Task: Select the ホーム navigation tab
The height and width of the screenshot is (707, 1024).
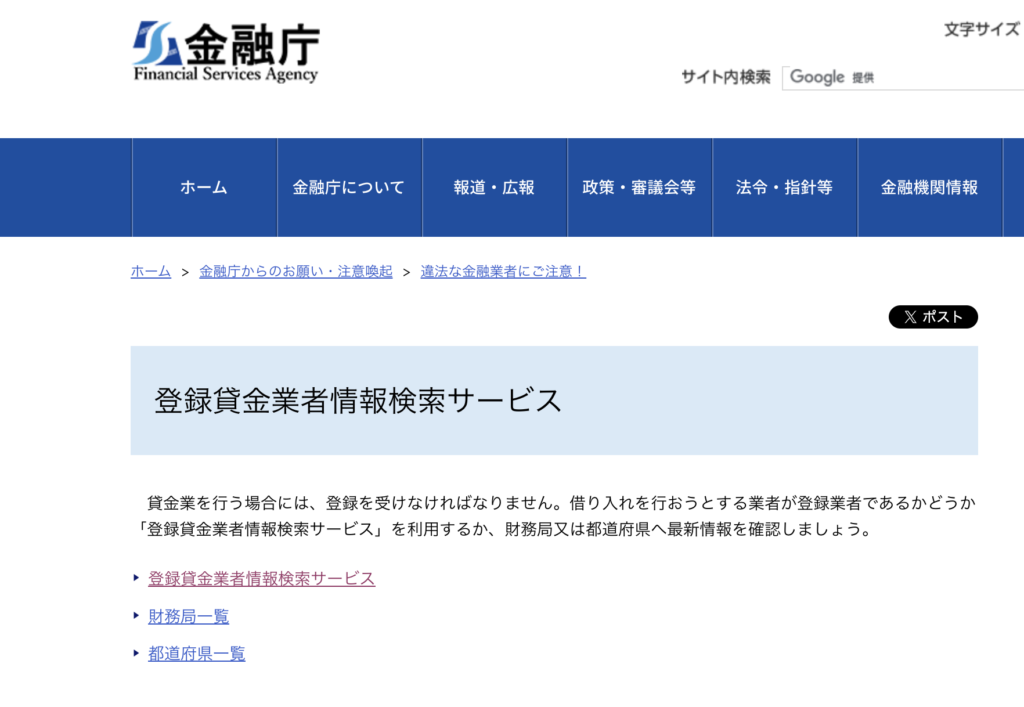Action: point(203,187)
